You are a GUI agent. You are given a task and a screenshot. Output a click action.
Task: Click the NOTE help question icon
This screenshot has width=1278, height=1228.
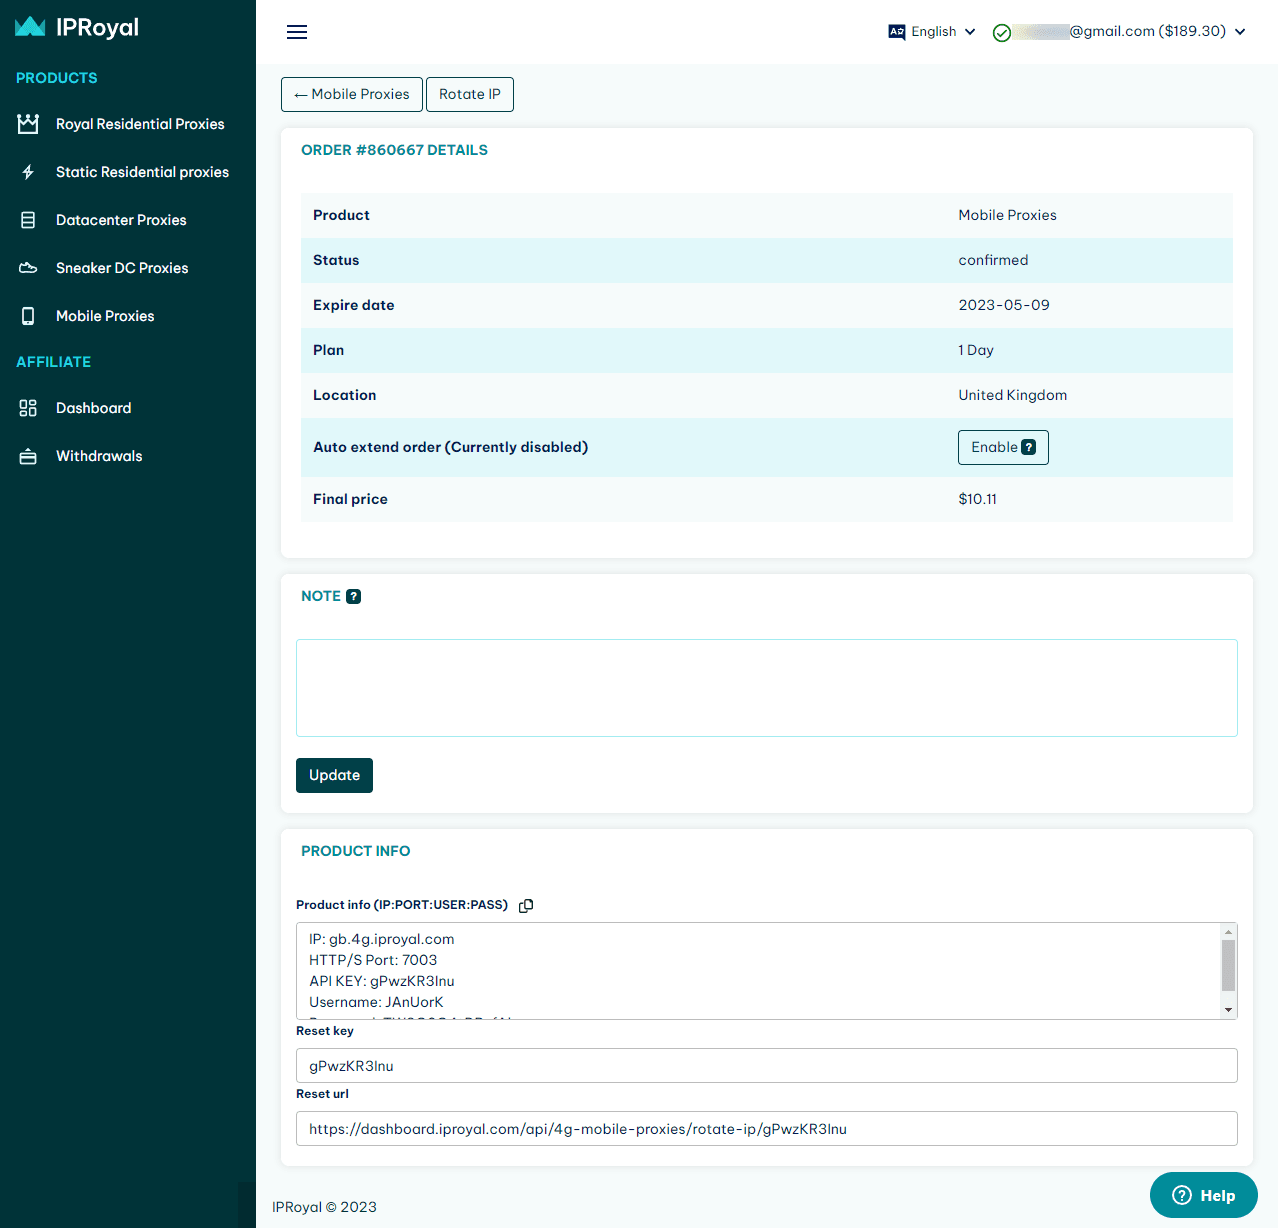coord(353,596)
